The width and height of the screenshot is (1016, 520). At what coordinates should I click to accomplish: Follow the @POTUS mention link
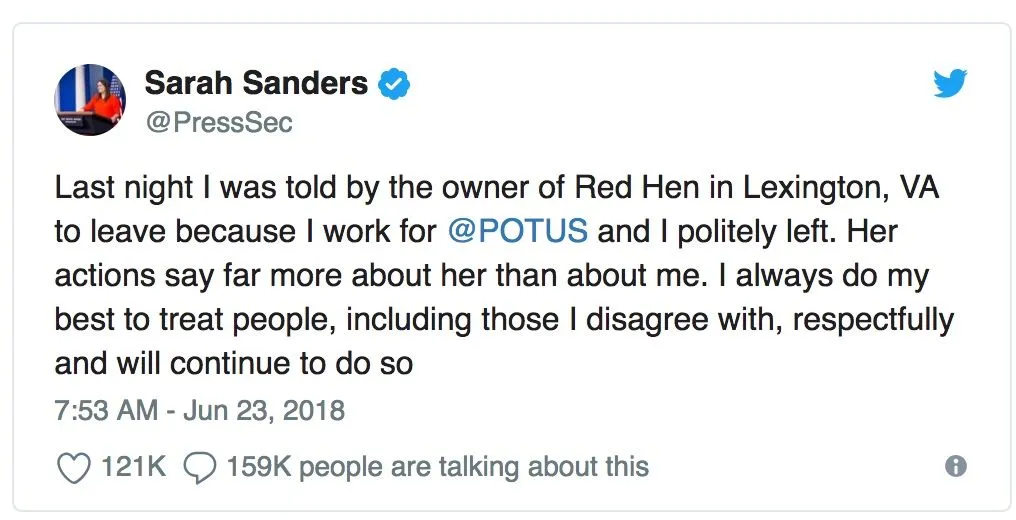pyautogui.click(x=517, y=231)
